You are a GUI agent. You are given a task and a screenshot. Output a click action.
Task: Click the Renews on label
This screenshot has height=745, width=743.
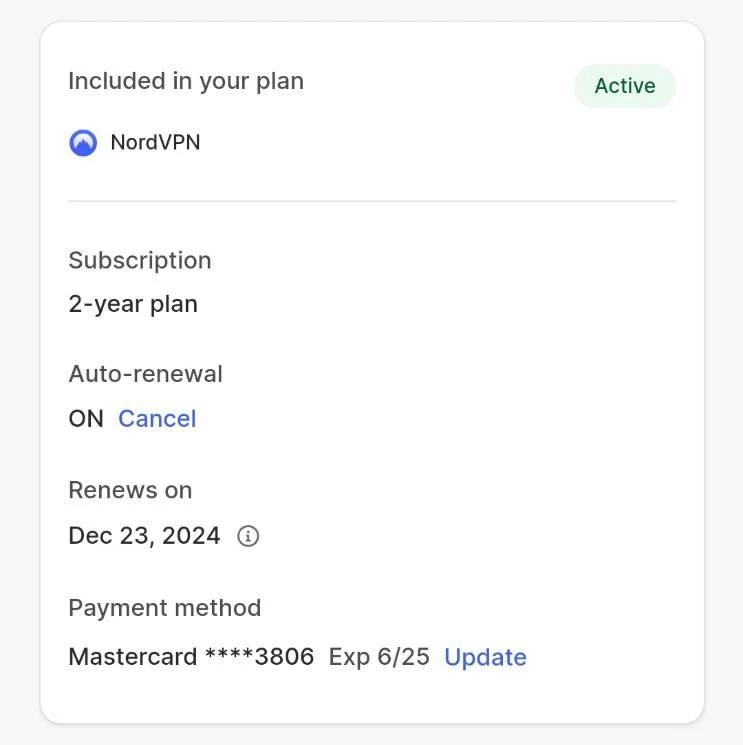[131, 490]
